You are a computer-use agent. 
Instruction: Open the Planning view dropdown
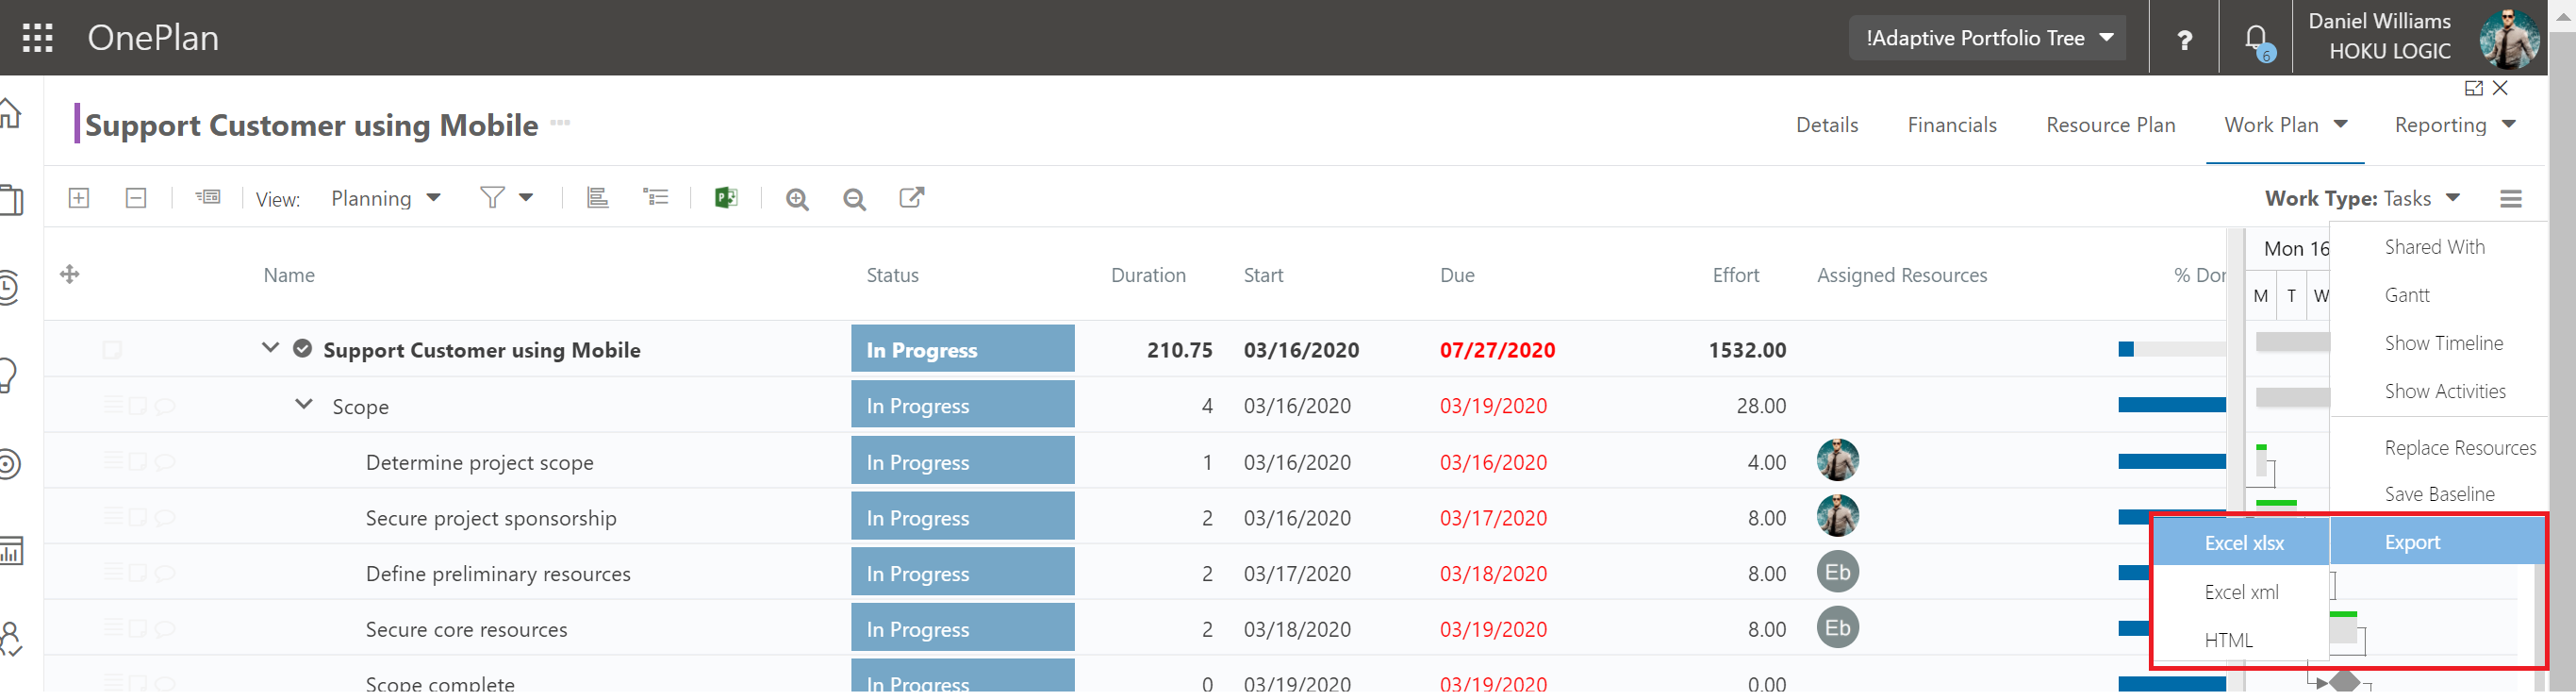coord(385,198)
